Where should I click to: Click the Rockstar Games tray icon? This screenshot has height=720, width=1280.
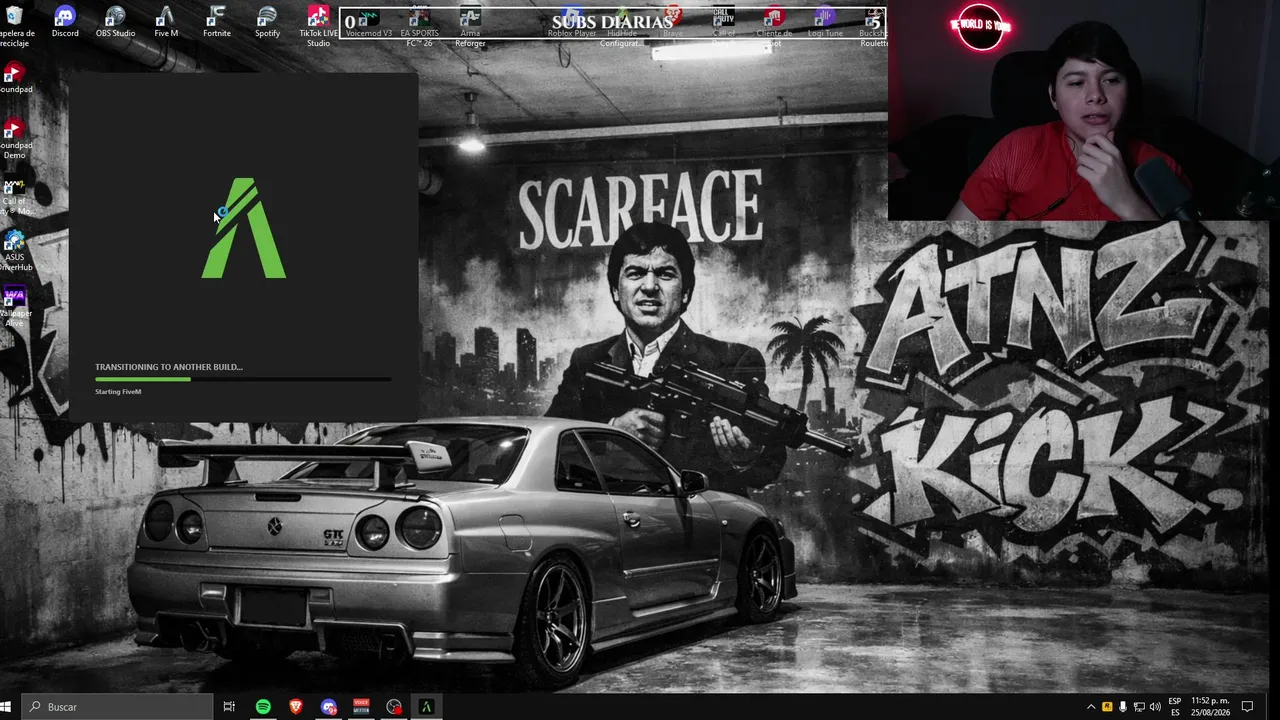1107,707
